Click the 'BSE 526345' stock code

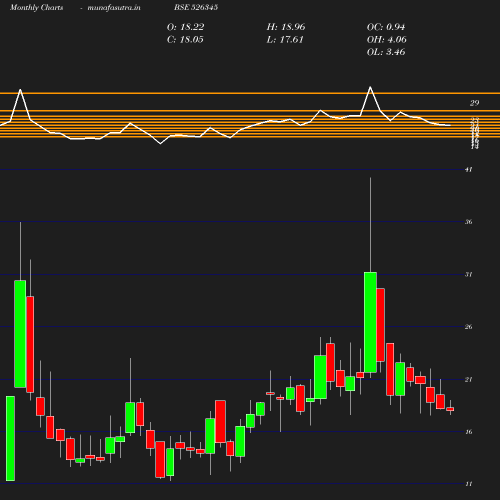tap(196, 7)
